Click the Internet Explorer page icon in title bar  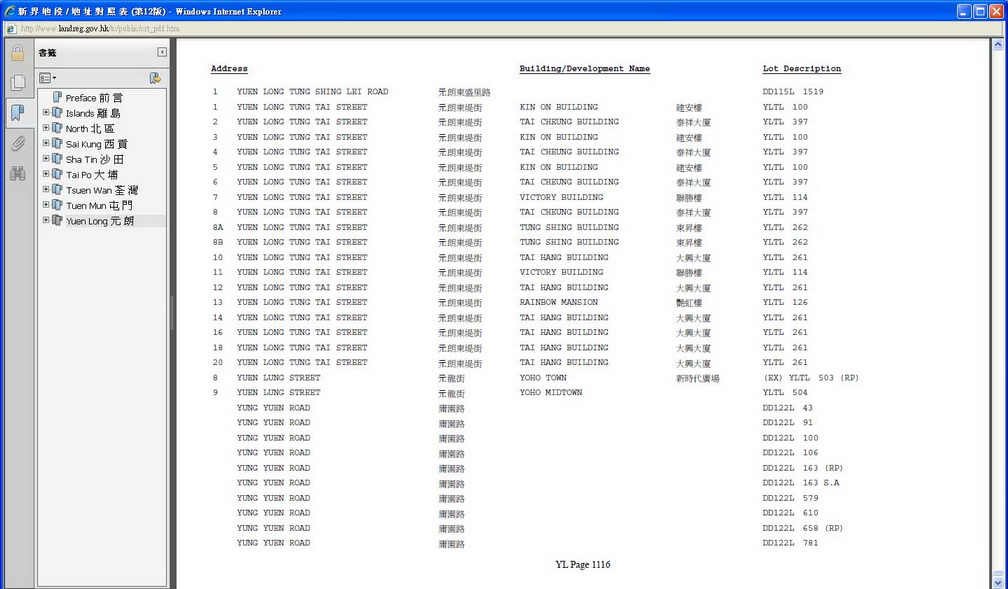10,11
